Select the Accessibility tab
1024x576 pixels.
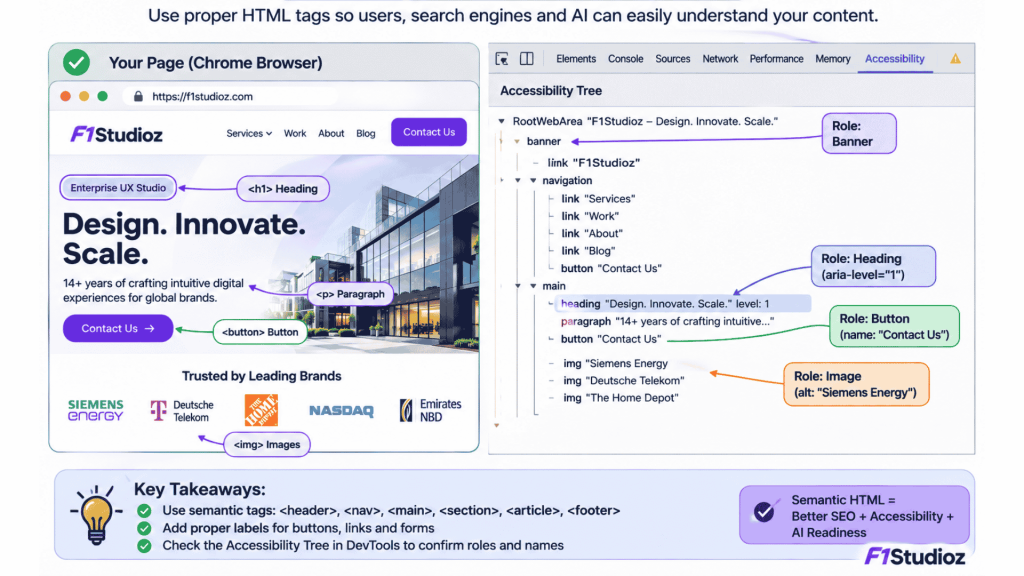tap(895, 59)
